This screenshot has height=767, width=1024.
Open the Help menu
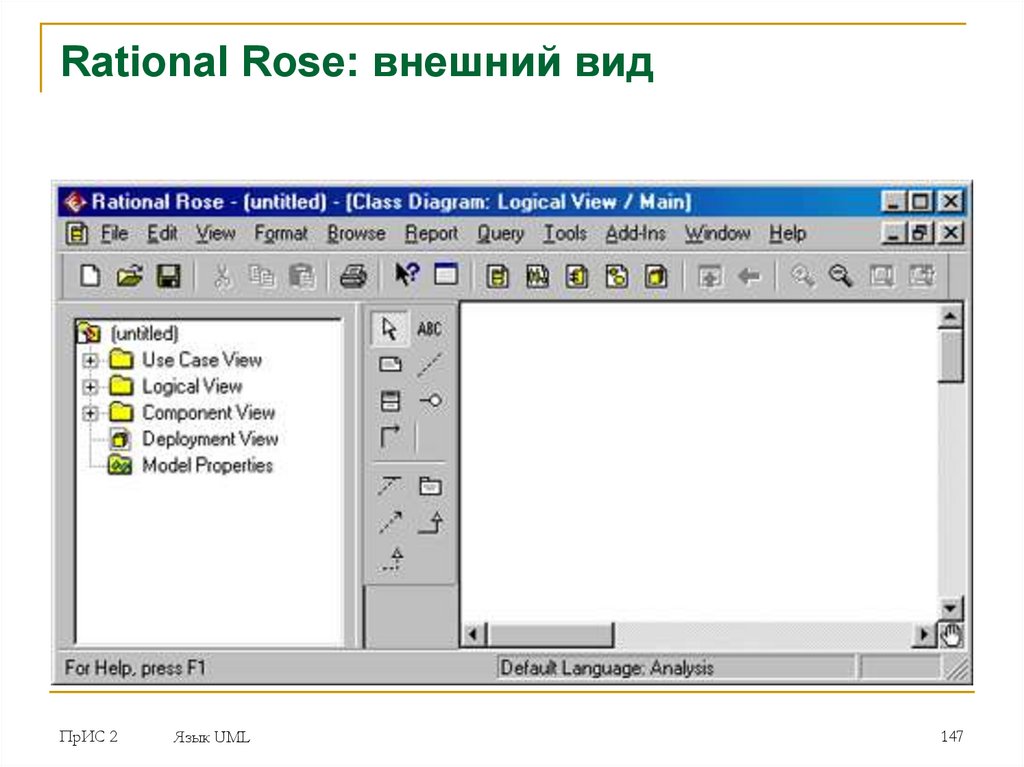point(787,234)
